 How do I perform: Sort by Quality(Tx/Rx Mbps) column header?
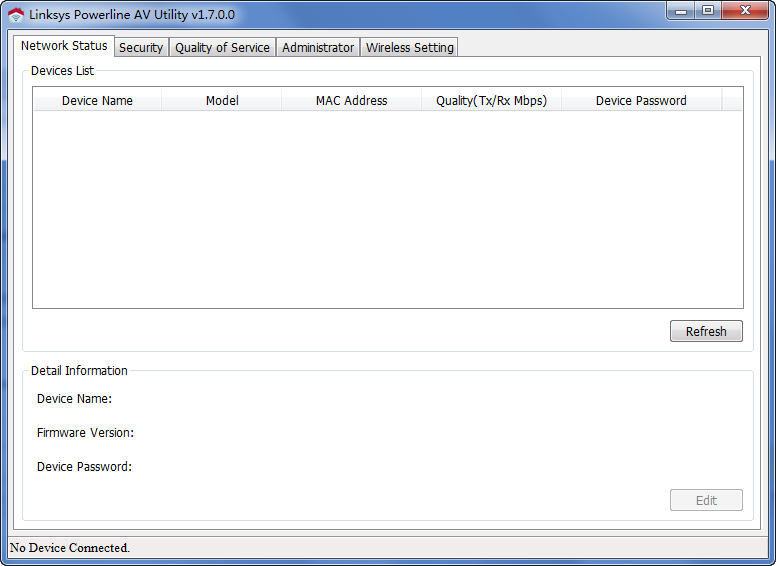(x=491, y=100)
